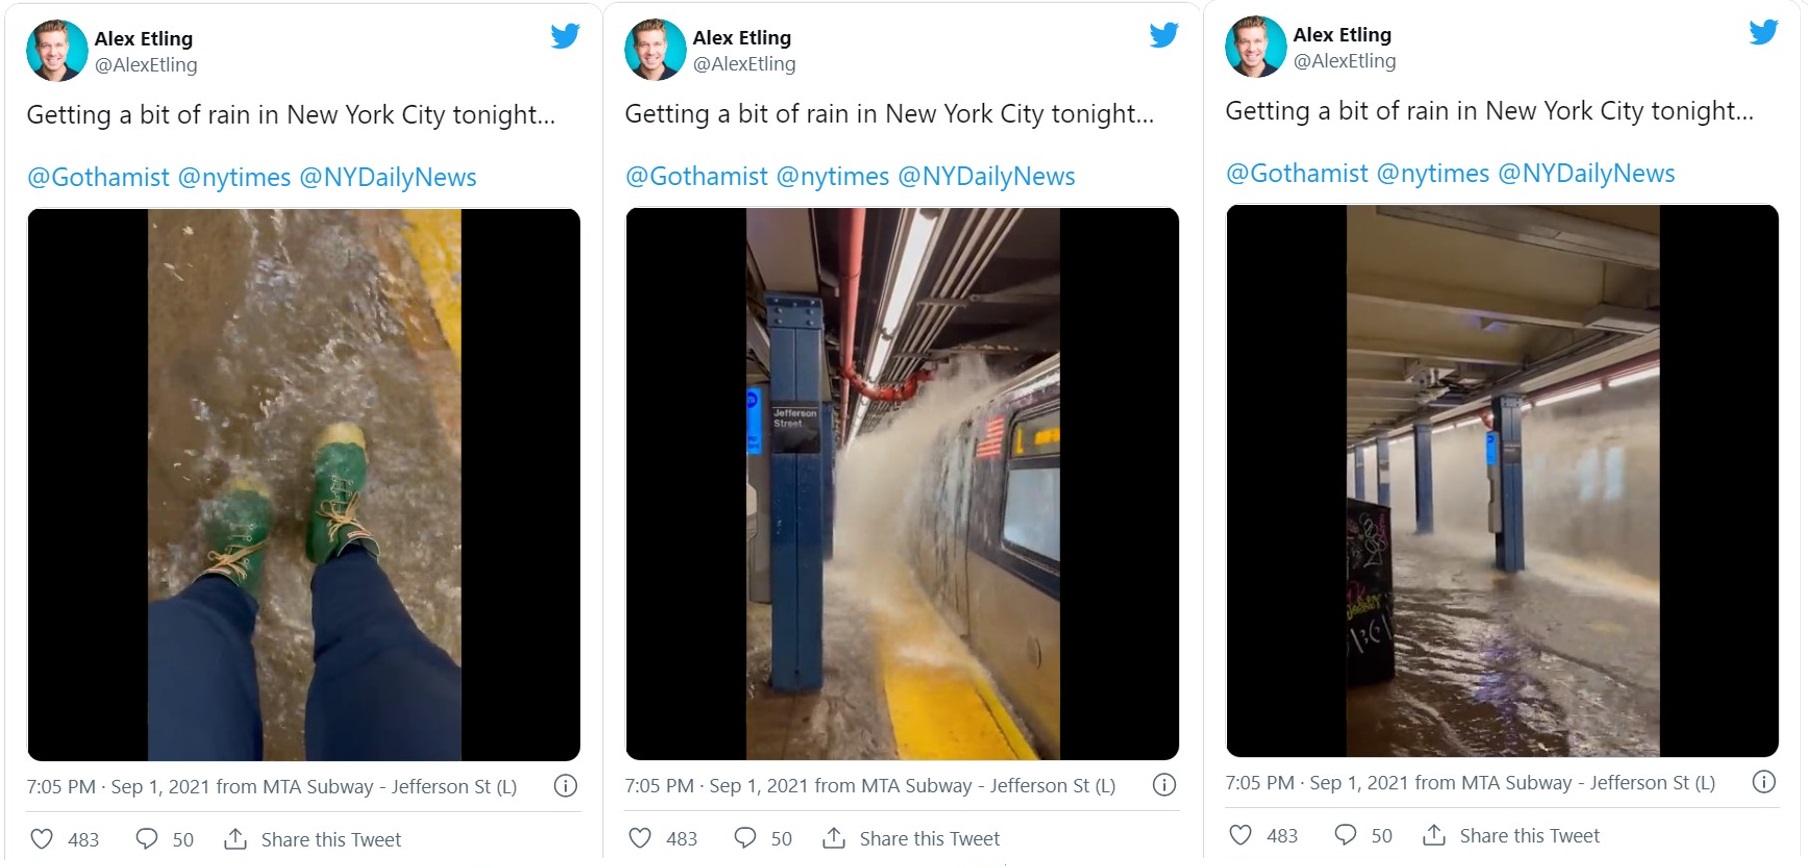Click "Share this Tweet" on the rightmost tweet
The width and height of the screenshot is (1808, 868).
1529,836
